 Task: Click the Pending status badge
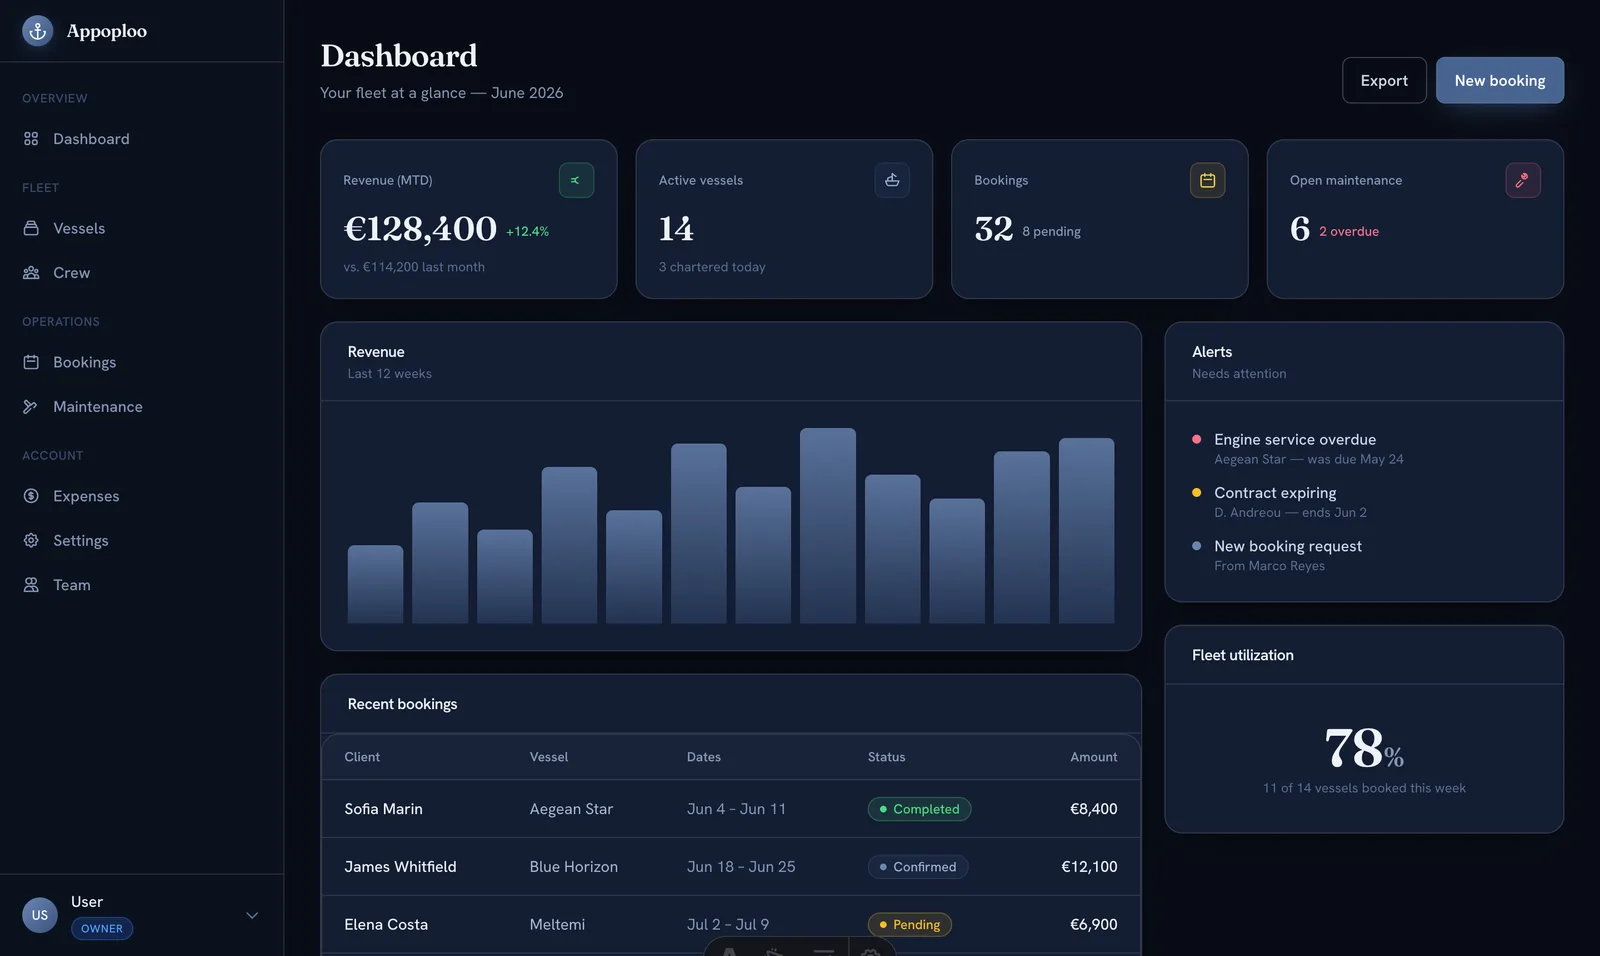point(910,925)
